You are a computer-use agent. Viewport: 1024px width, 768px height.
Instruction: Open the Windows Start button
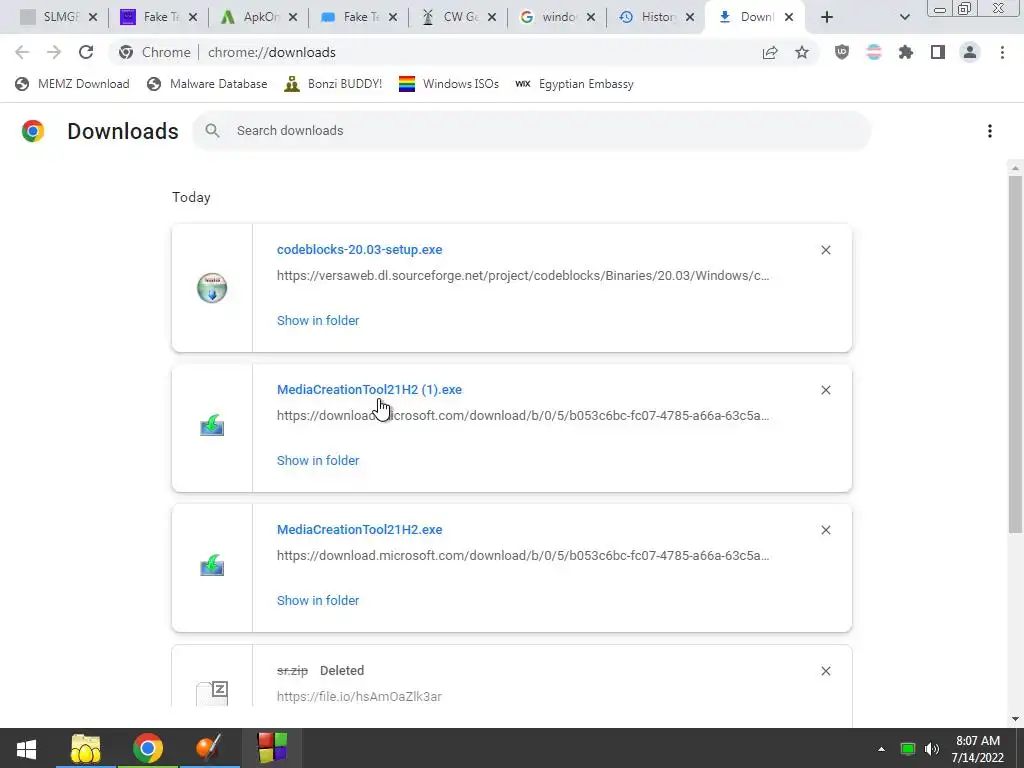[x=26, y=748]
